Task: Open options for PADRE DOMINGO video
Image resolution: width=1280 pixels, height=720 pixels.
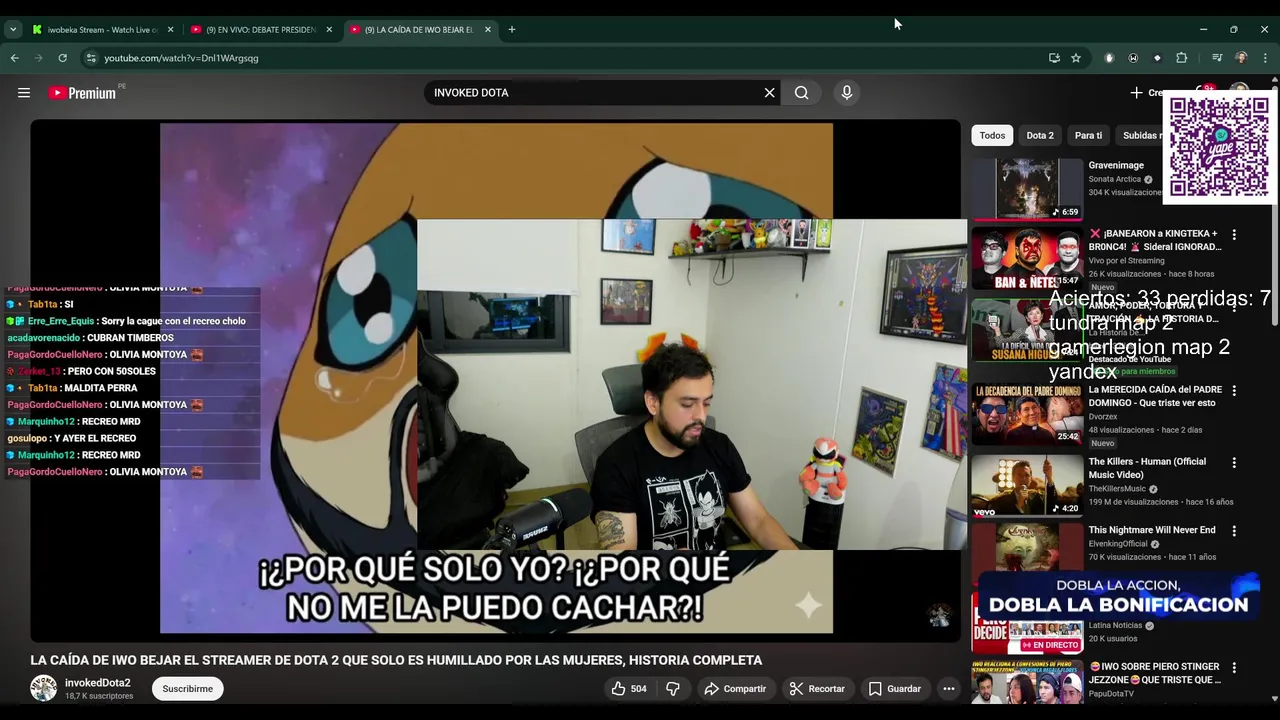Action: point(1234,391)
